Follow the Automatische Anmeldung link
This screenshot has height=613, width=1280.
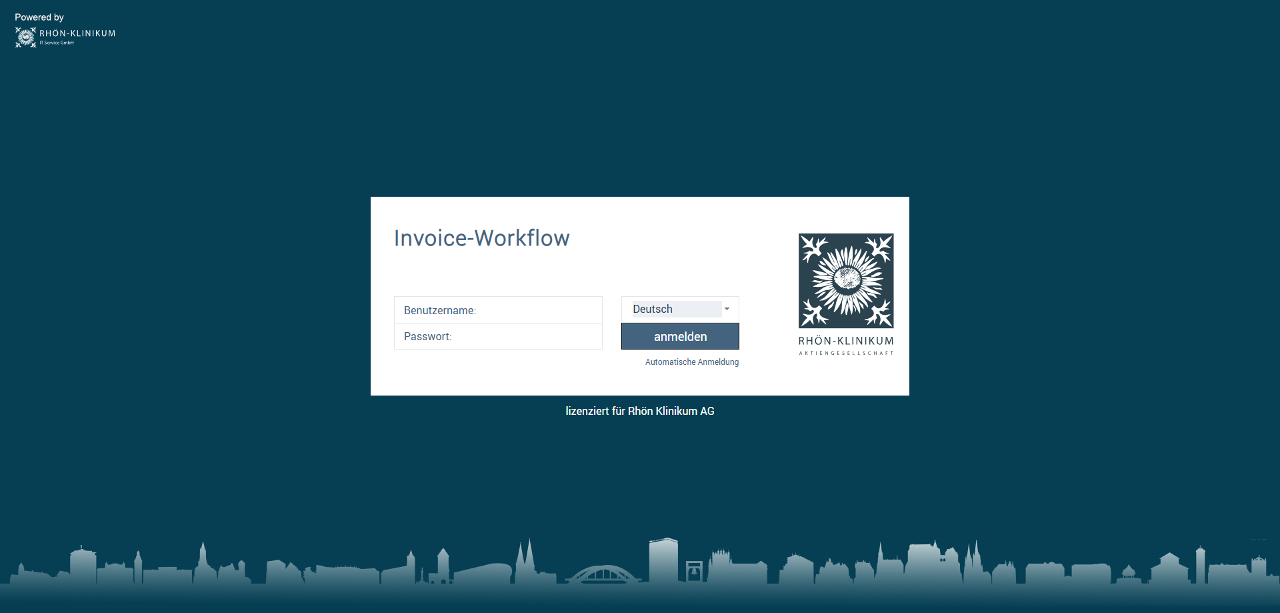[x=692, y=362]
